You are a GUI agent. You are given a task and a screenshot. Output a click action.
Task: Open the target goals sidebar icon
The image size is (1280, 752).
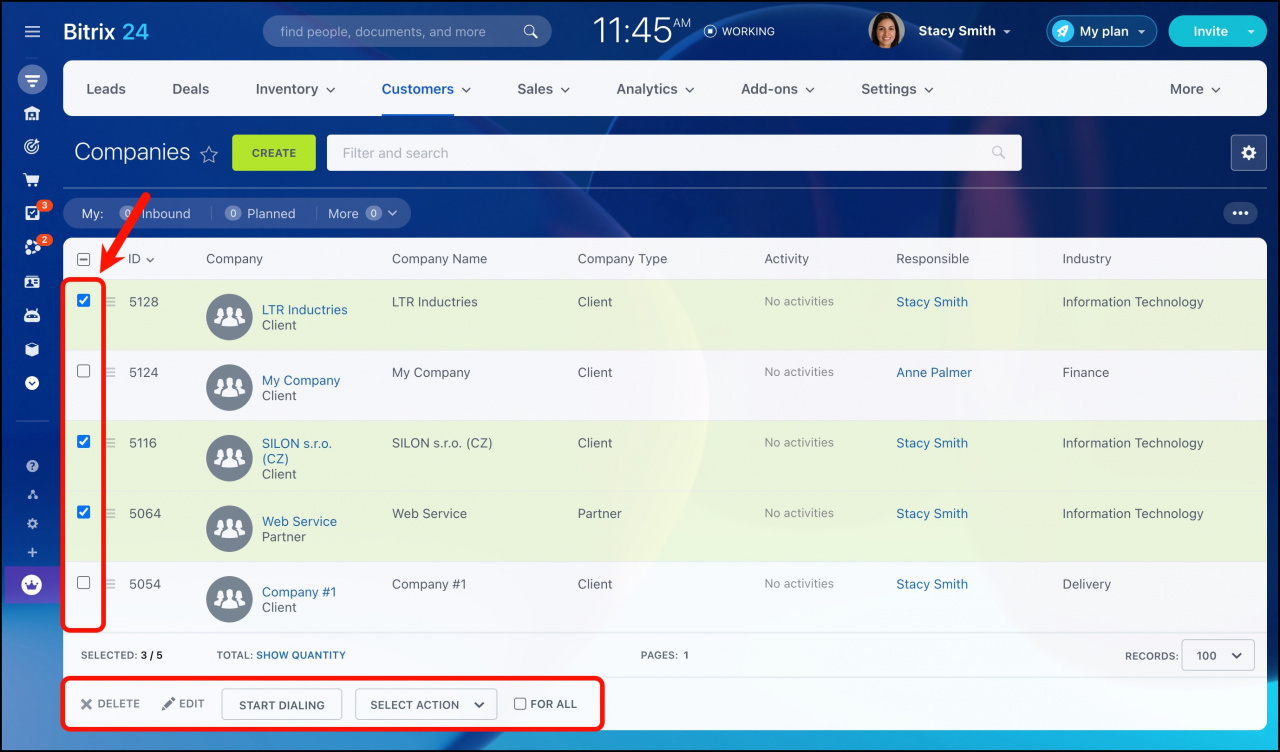[x=32, y=147]
